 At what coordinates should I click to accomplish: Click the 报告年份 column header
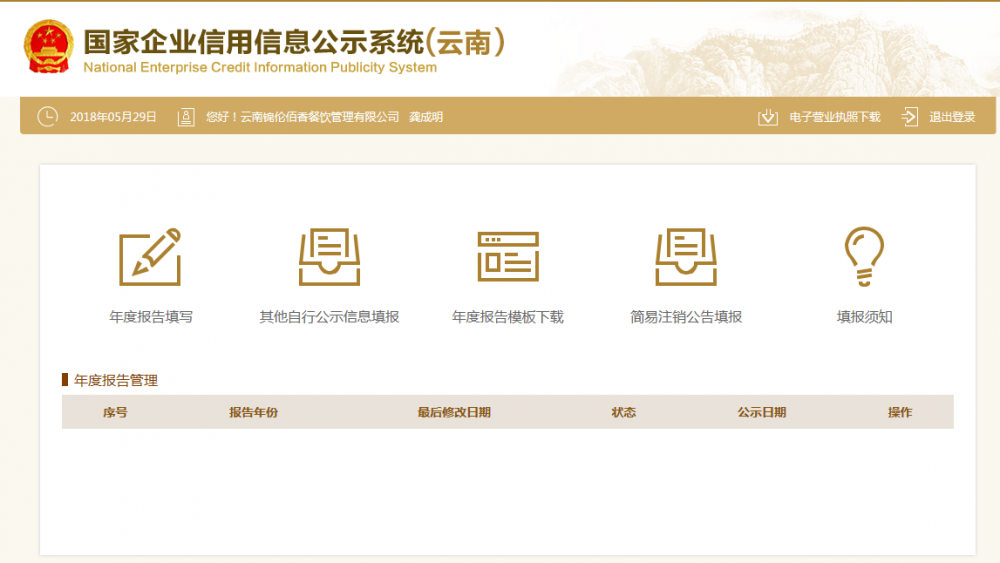[254, 413]
